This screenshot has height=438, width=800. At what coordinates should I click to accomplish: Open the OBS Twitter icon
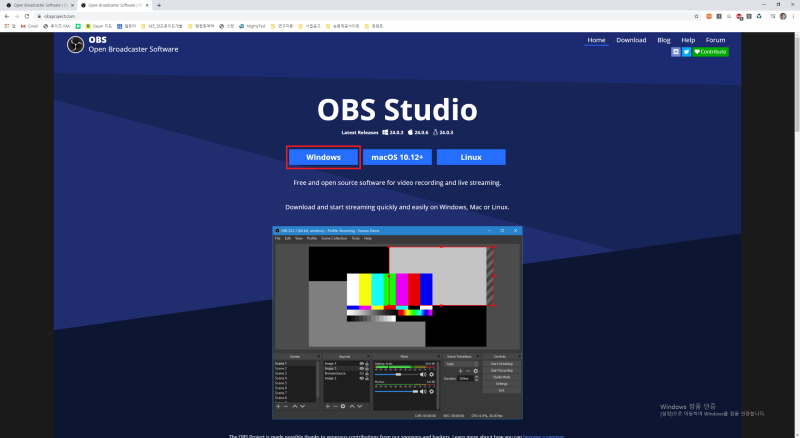tap(686, 52)
